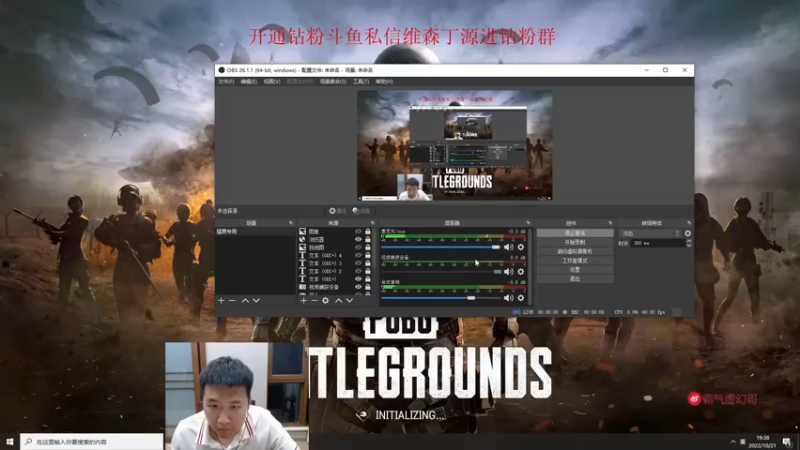Viewport: 800px width, 450px height.
Task: Undock the Scenes panel via header icon
Action: [291, 223]
